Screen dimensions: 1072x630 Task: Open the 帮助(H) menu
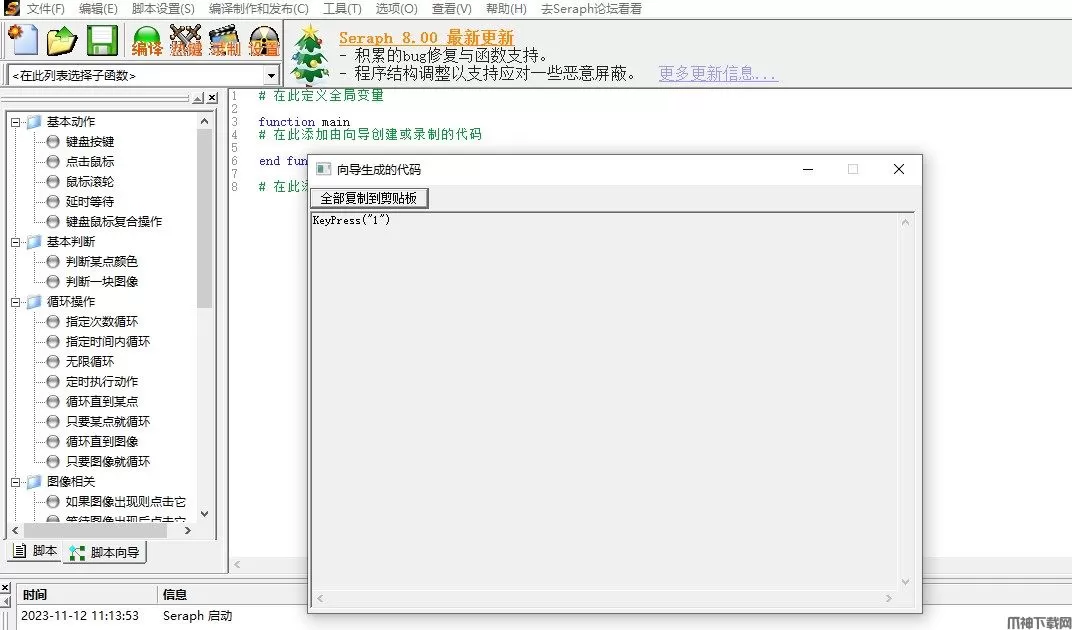coord(506,9)
